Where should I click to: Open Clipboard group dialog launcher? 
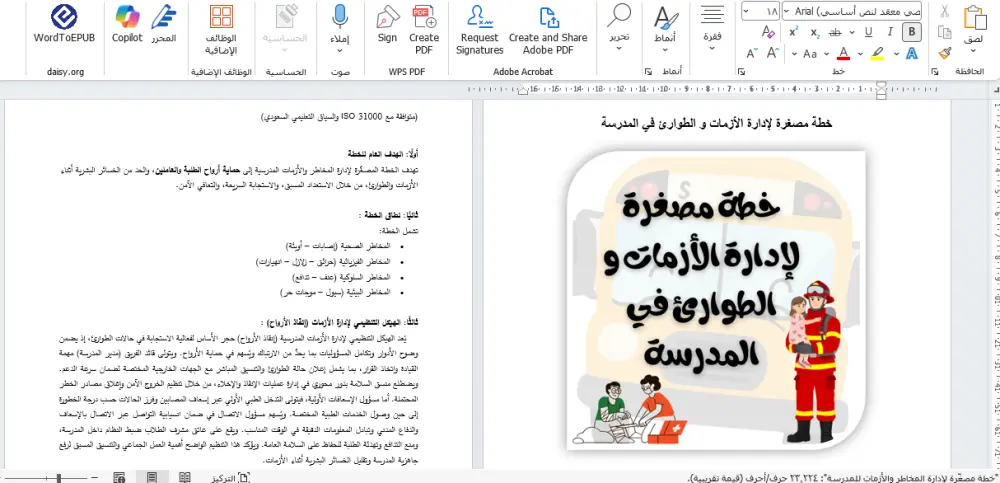pyautogui.click(x=936, y=71)
